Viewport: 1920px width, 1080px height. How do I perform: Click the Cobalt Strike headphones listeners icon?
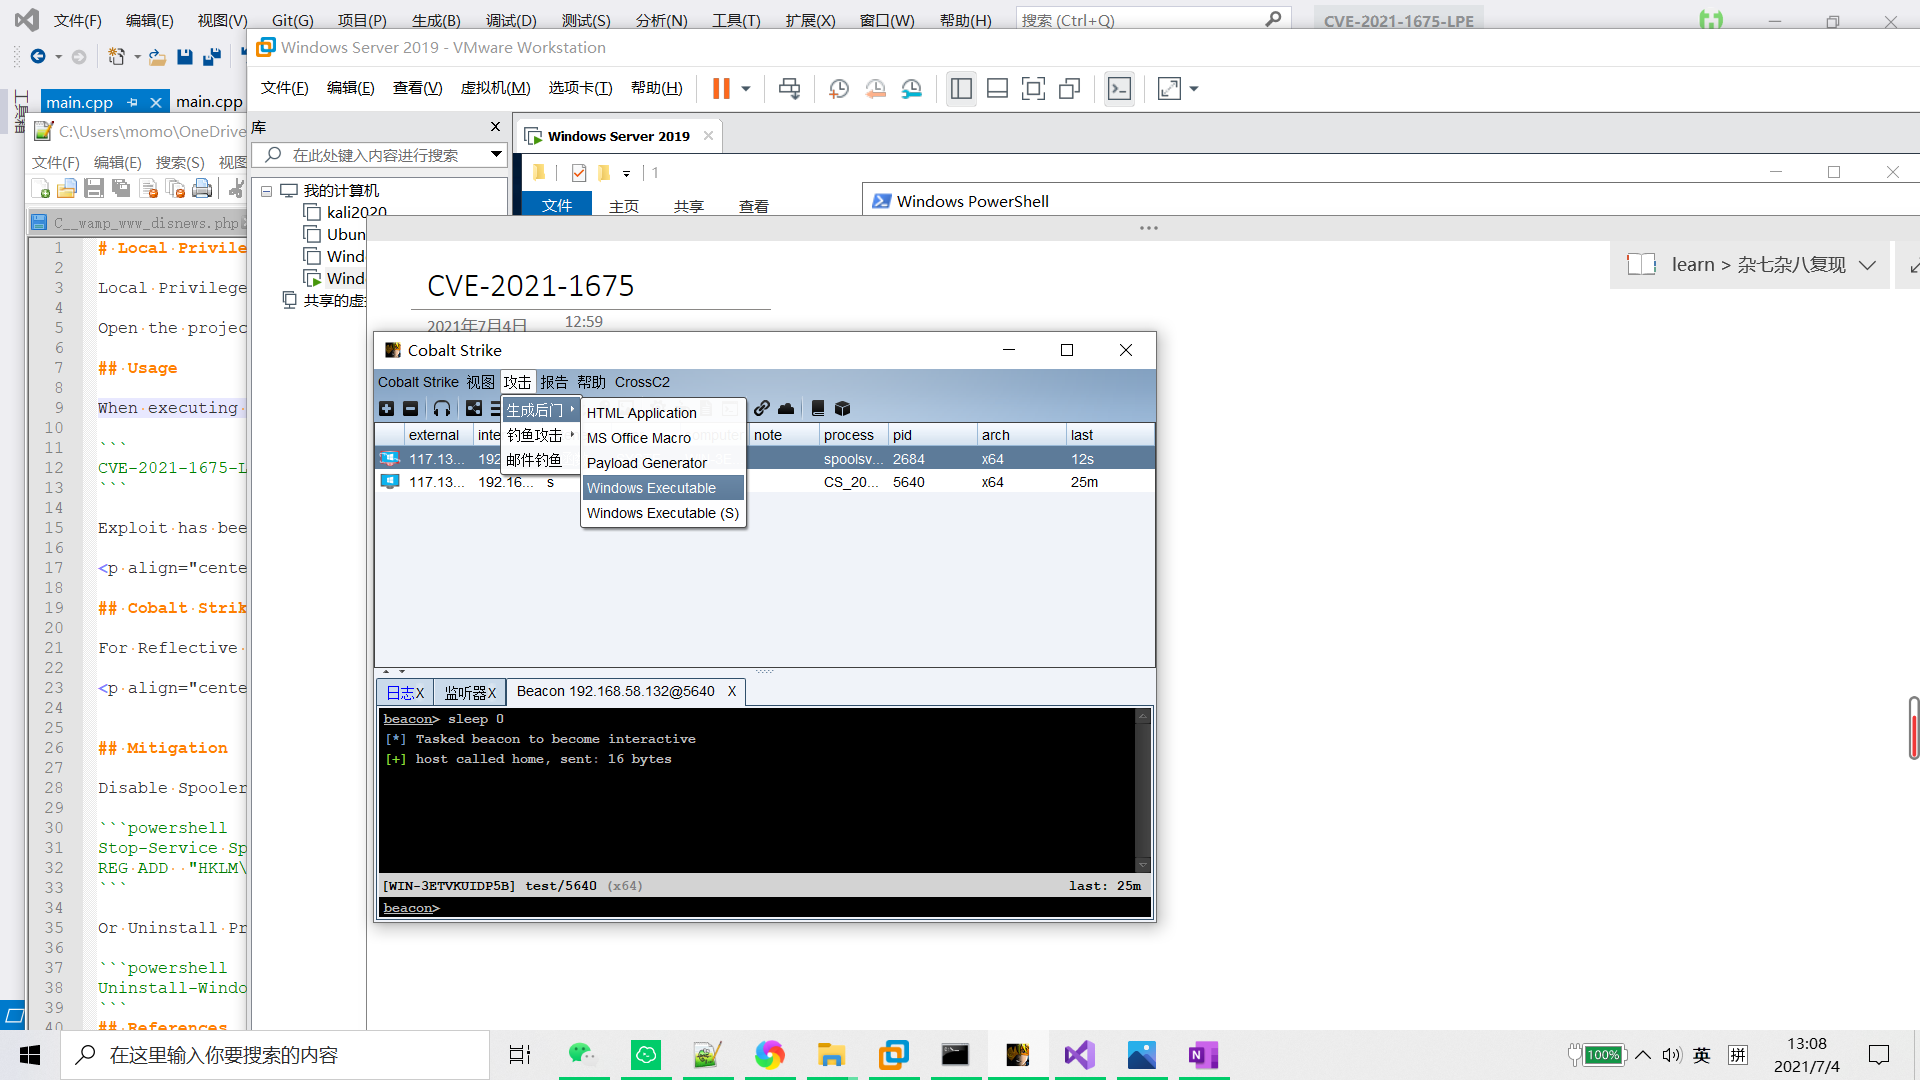[x=442, y=408]
